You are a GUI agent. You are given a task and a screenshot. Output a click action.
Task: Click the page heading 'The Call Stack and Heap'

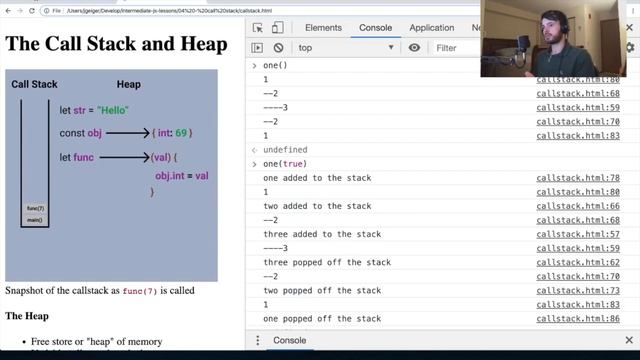pos(116,44)
